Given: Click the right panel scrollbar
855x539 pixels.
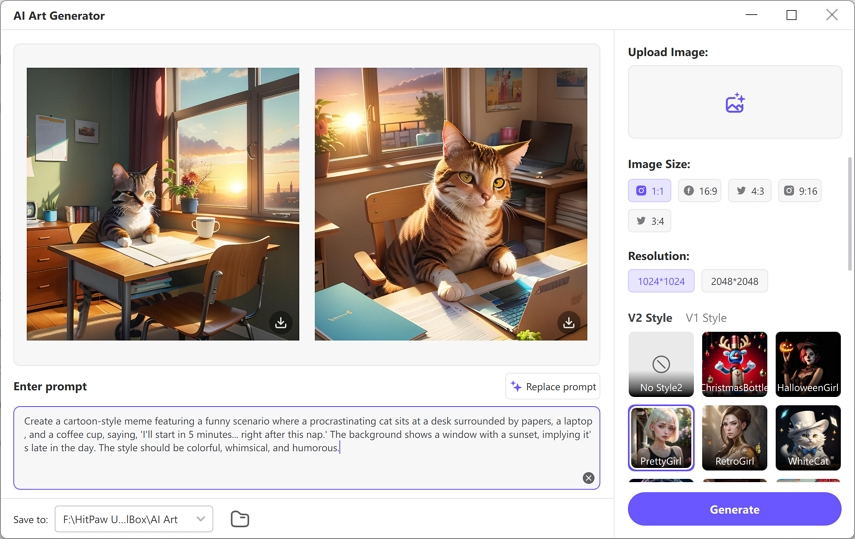Looking at the screenshot, I should coord(850,213).
